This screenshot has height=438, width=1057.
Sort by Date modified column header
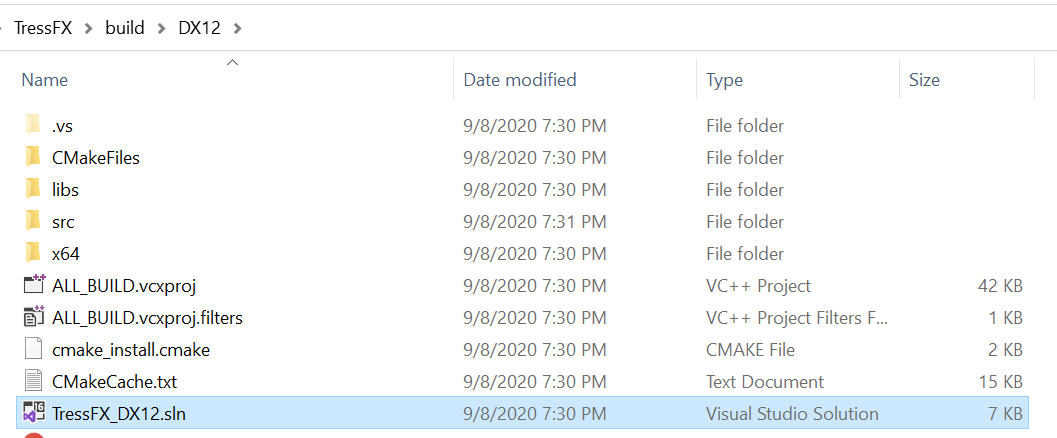(x=520, y=80)
